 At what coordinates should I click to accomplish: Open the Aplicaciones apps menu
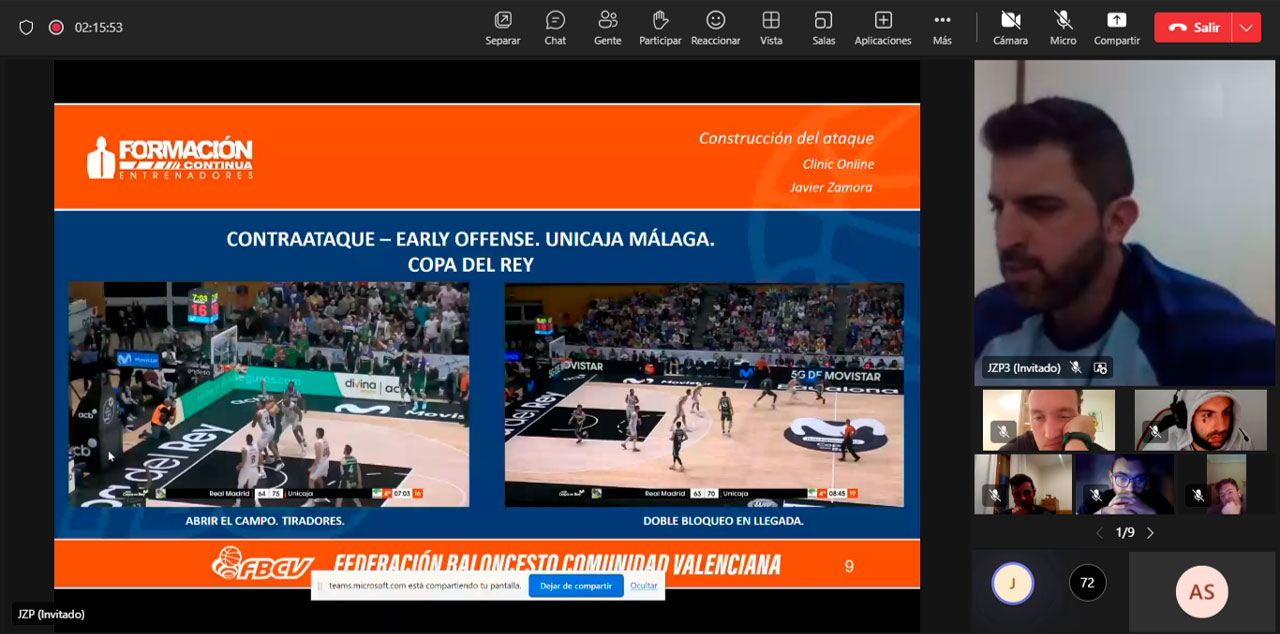point(883,28)
